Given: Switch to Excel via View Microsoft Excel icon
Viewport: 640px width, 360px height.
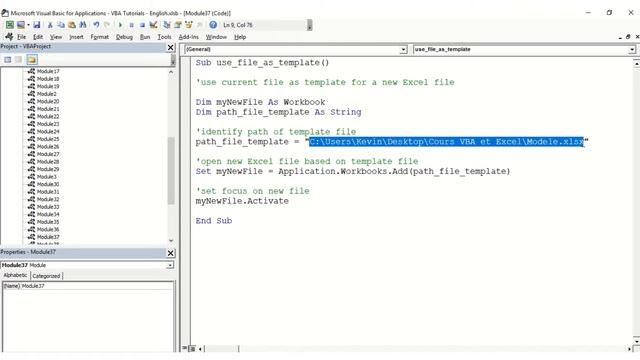Looking at the screenshot, I should click(9, 25).
